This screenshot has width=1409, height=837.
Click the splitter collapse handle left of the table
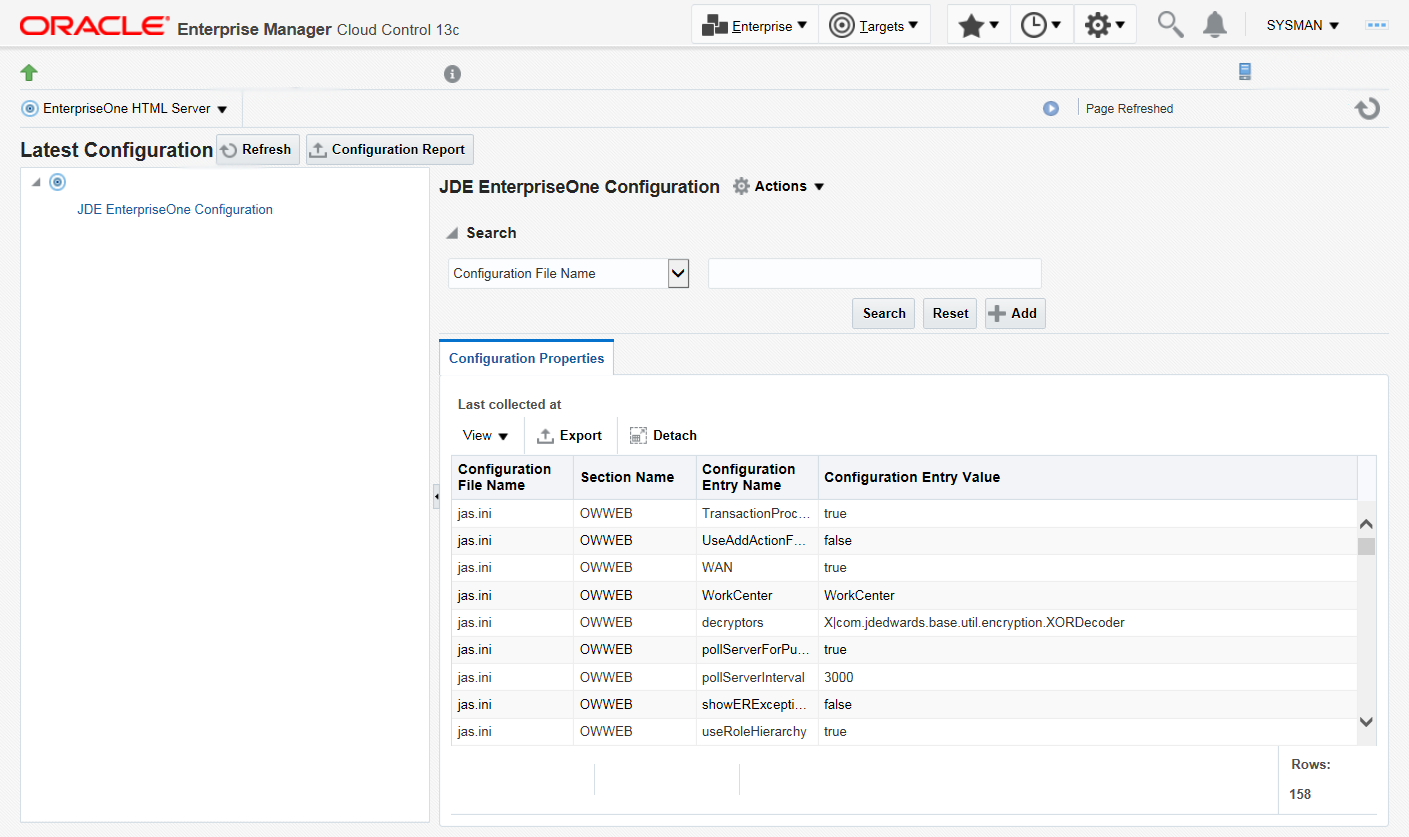[x=436, y=496]
